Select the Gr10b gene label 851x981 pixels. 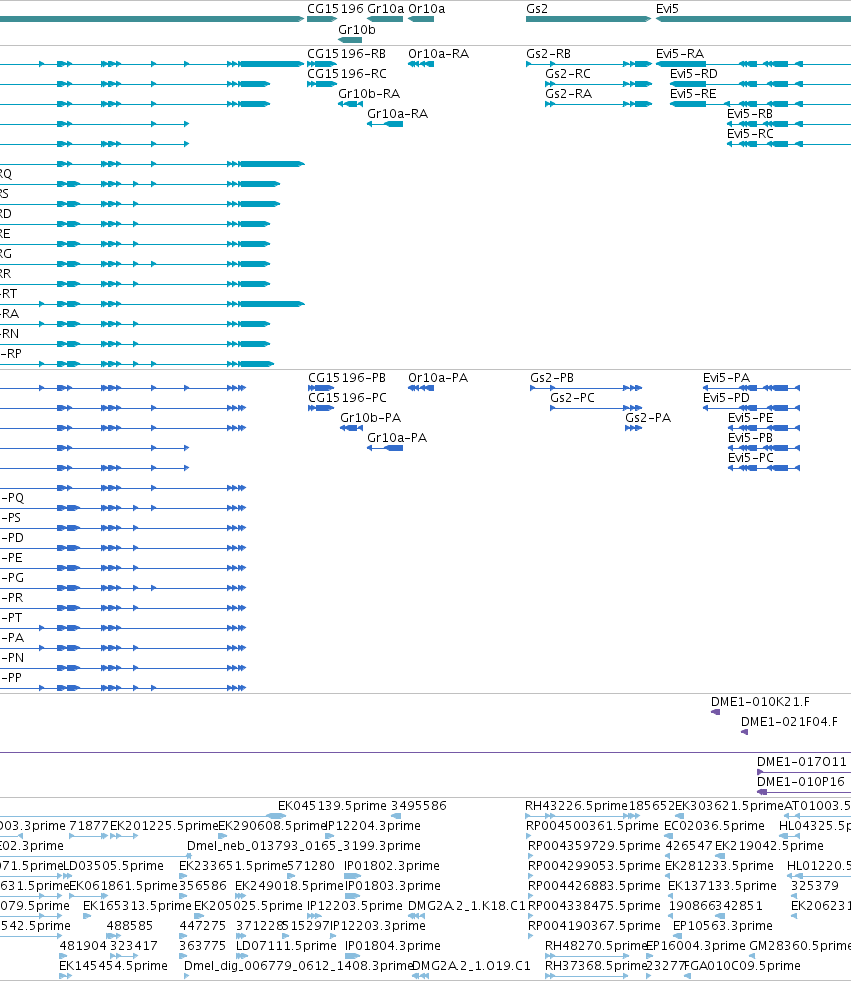pos(357,29)
